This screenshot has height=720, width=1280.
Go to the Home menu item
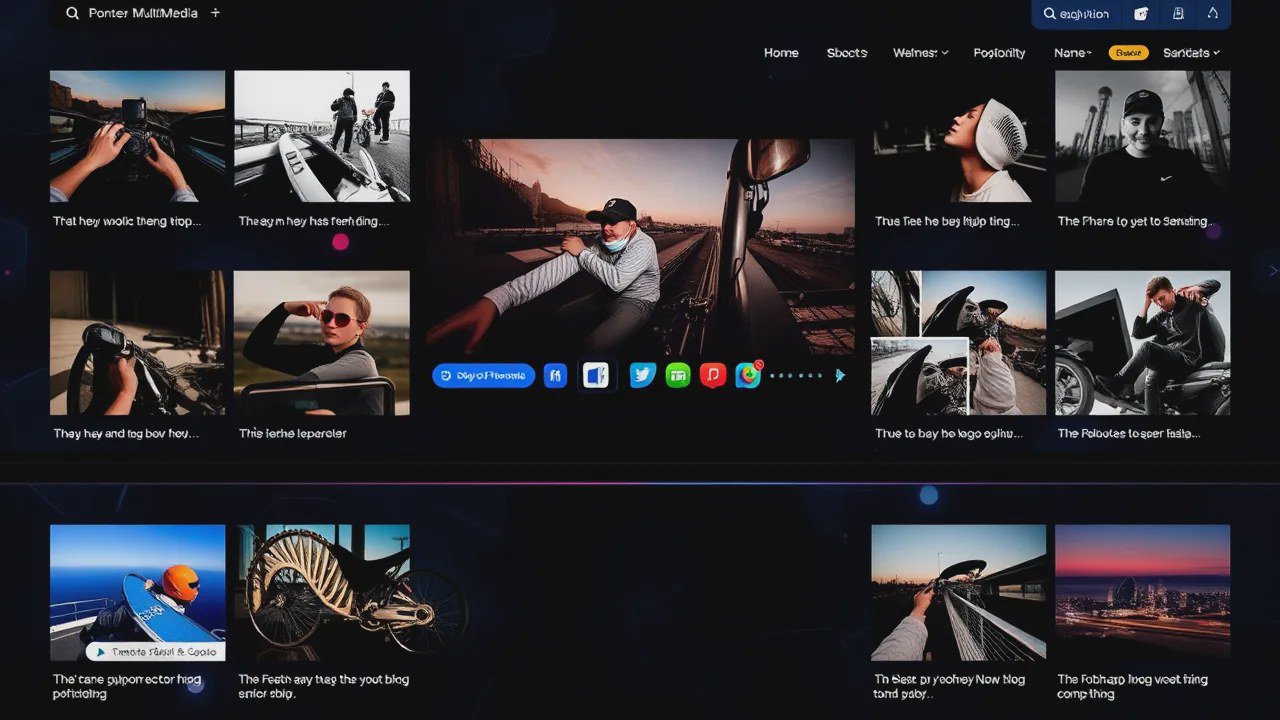click(x=781, y=53)
